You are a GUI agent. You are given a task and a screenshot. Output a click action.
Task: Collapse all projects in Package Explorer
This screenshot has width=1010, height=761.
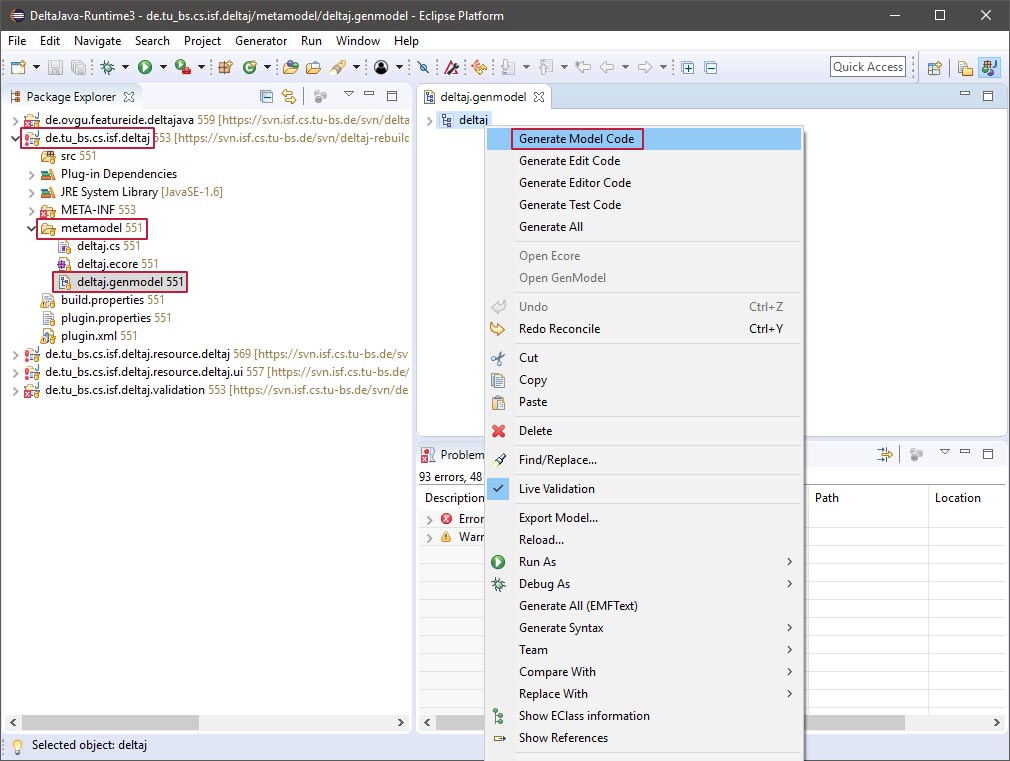[267, 95]
